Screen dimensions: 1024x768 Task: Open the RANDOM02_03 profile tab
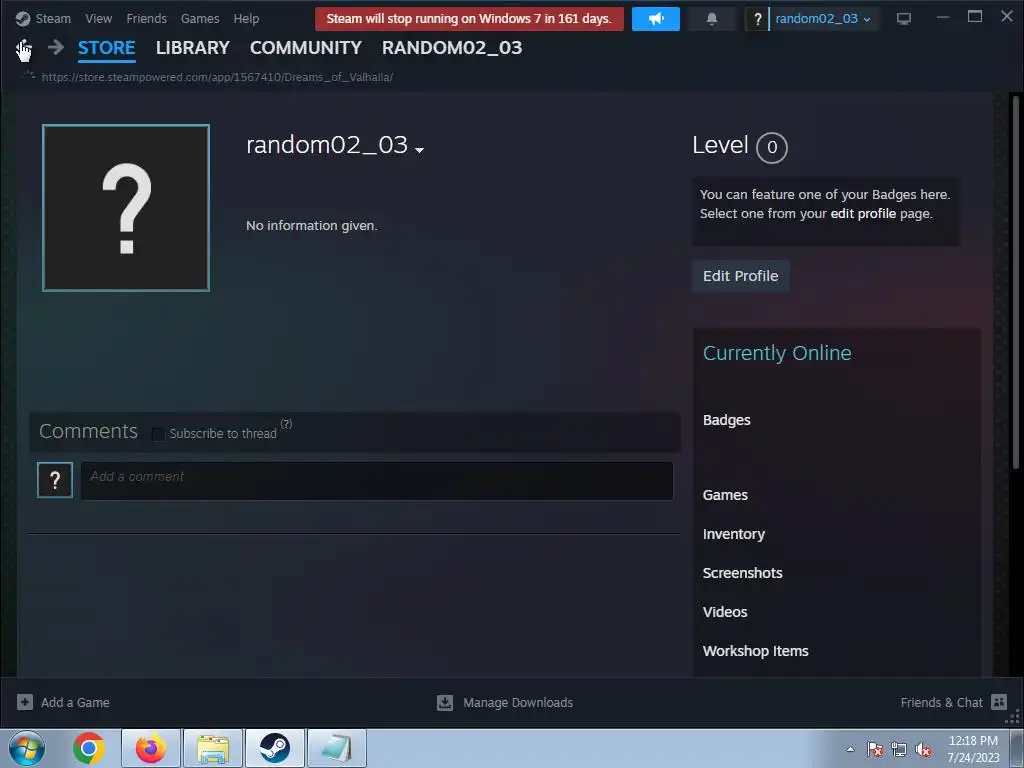click(452, 48)
